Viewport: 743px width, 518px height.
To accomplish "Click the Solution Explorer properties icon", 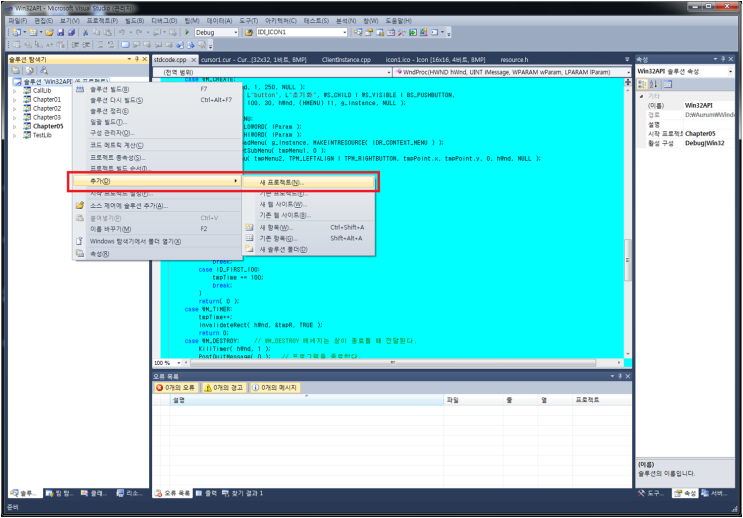I will tap(16, 70).
